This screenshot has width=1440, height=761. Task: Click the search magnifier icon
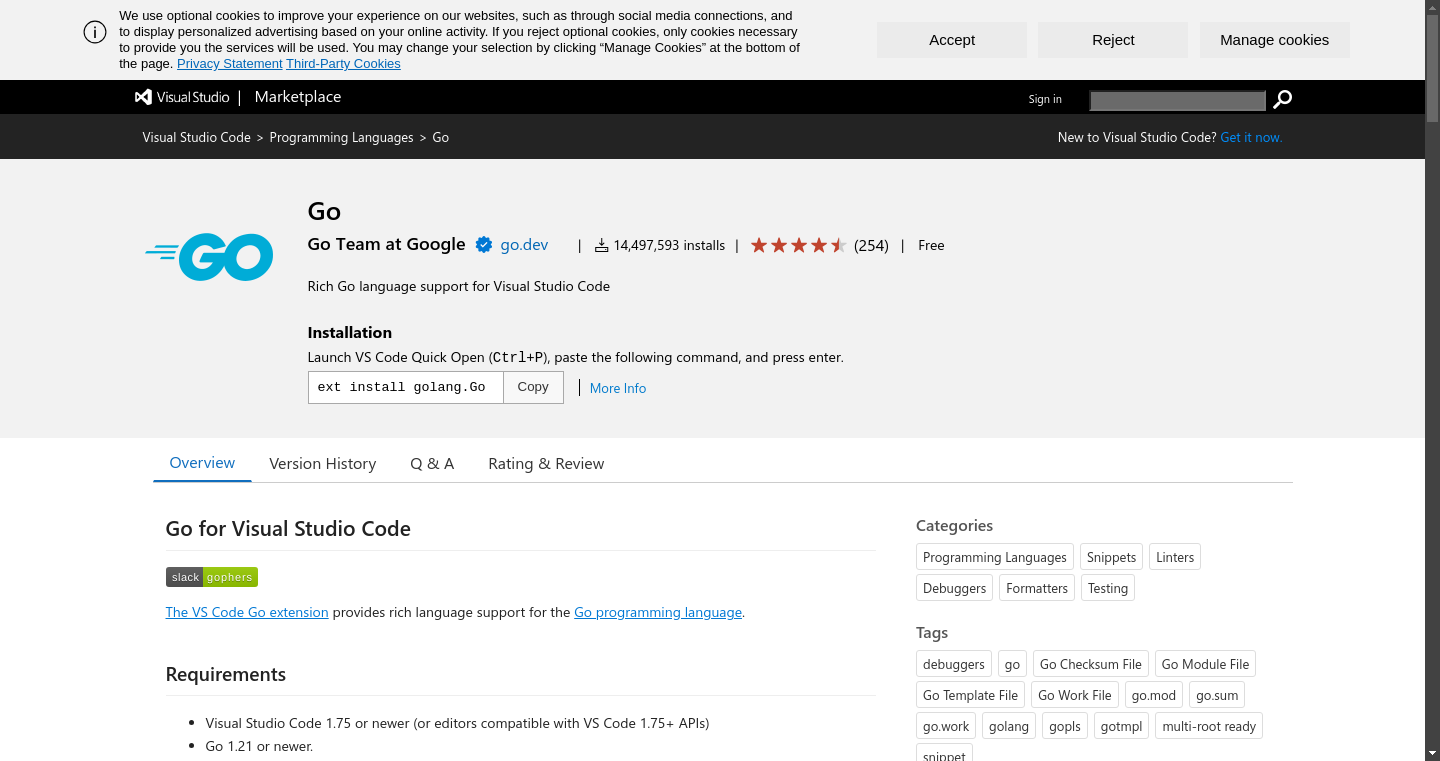coord(1282,99)
